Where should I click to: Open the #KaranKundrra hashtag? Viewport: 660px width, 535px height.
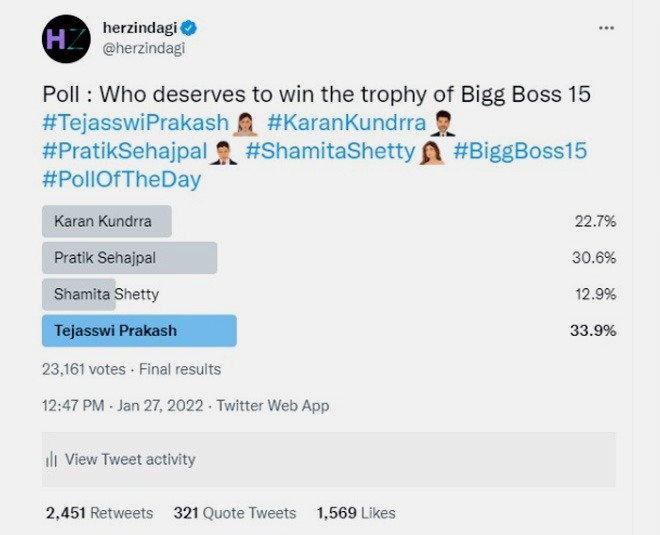point(346,123)
